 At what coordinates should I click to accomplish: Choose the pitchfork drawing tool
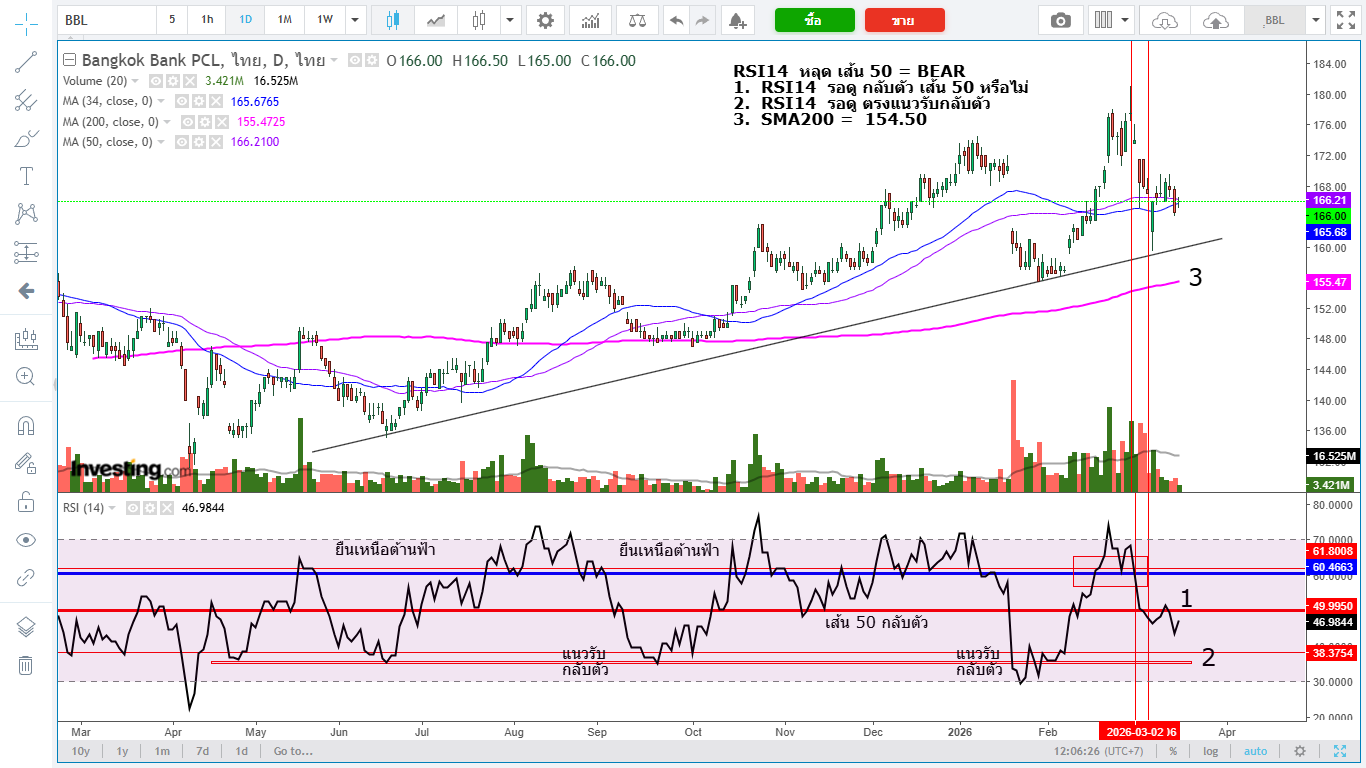26,100
